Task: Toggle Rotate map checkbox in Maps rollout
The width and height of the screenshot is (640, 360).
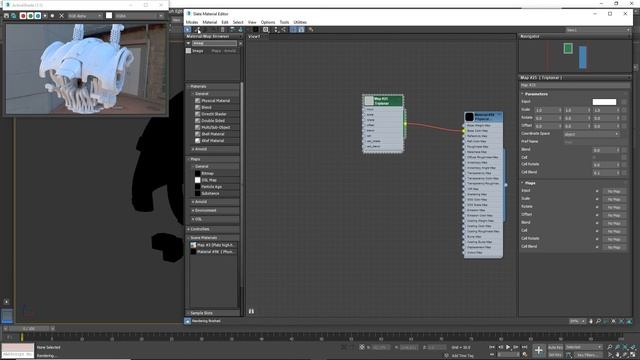Action: (597, 207)
